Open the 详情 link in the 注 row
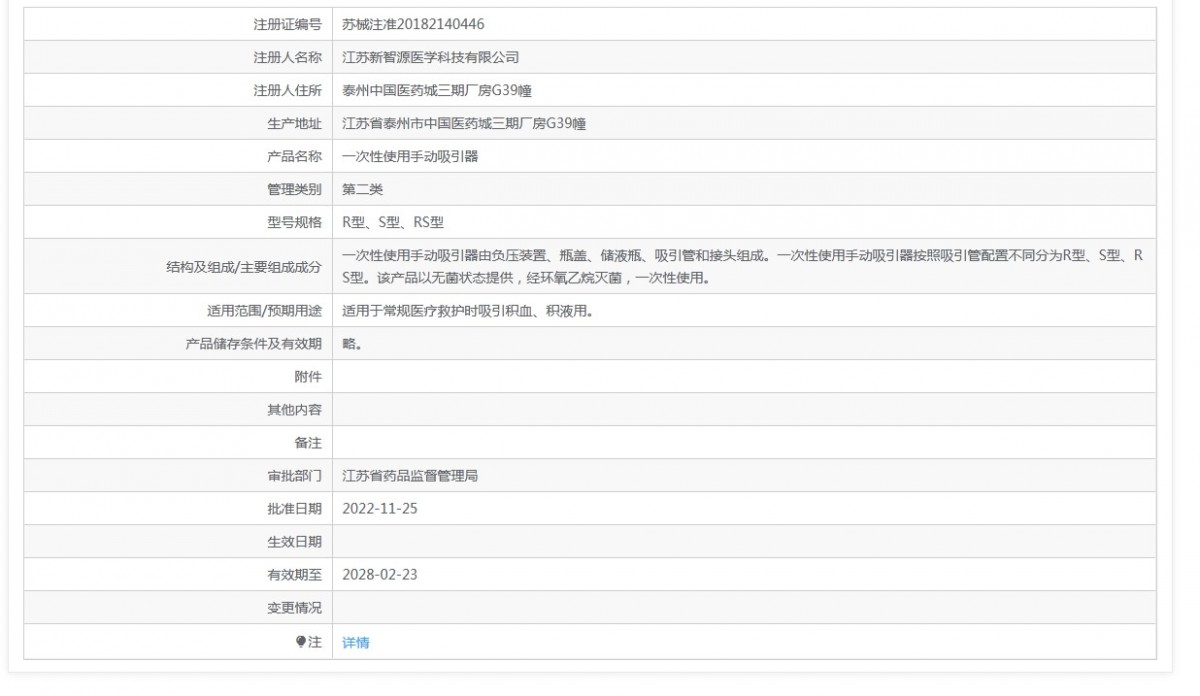 click(x=355, y=643)
